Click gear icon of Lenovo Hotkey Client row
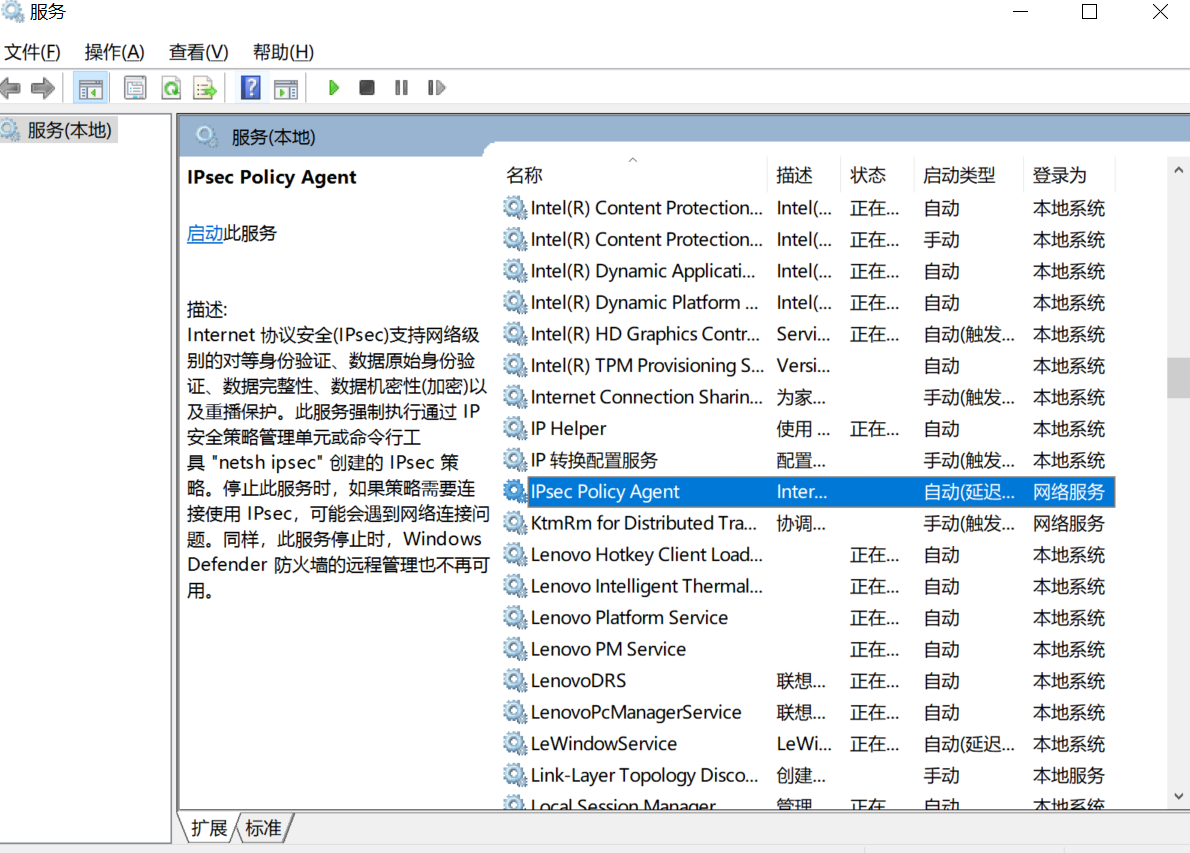 (515, 554)
